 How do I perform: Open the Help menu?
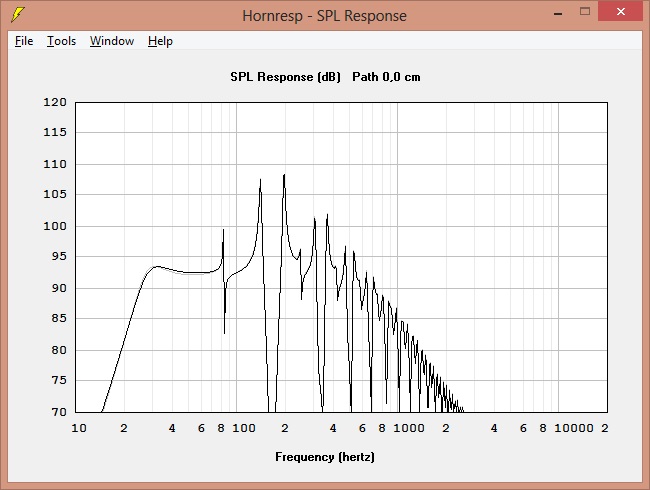tap(160, 41)
